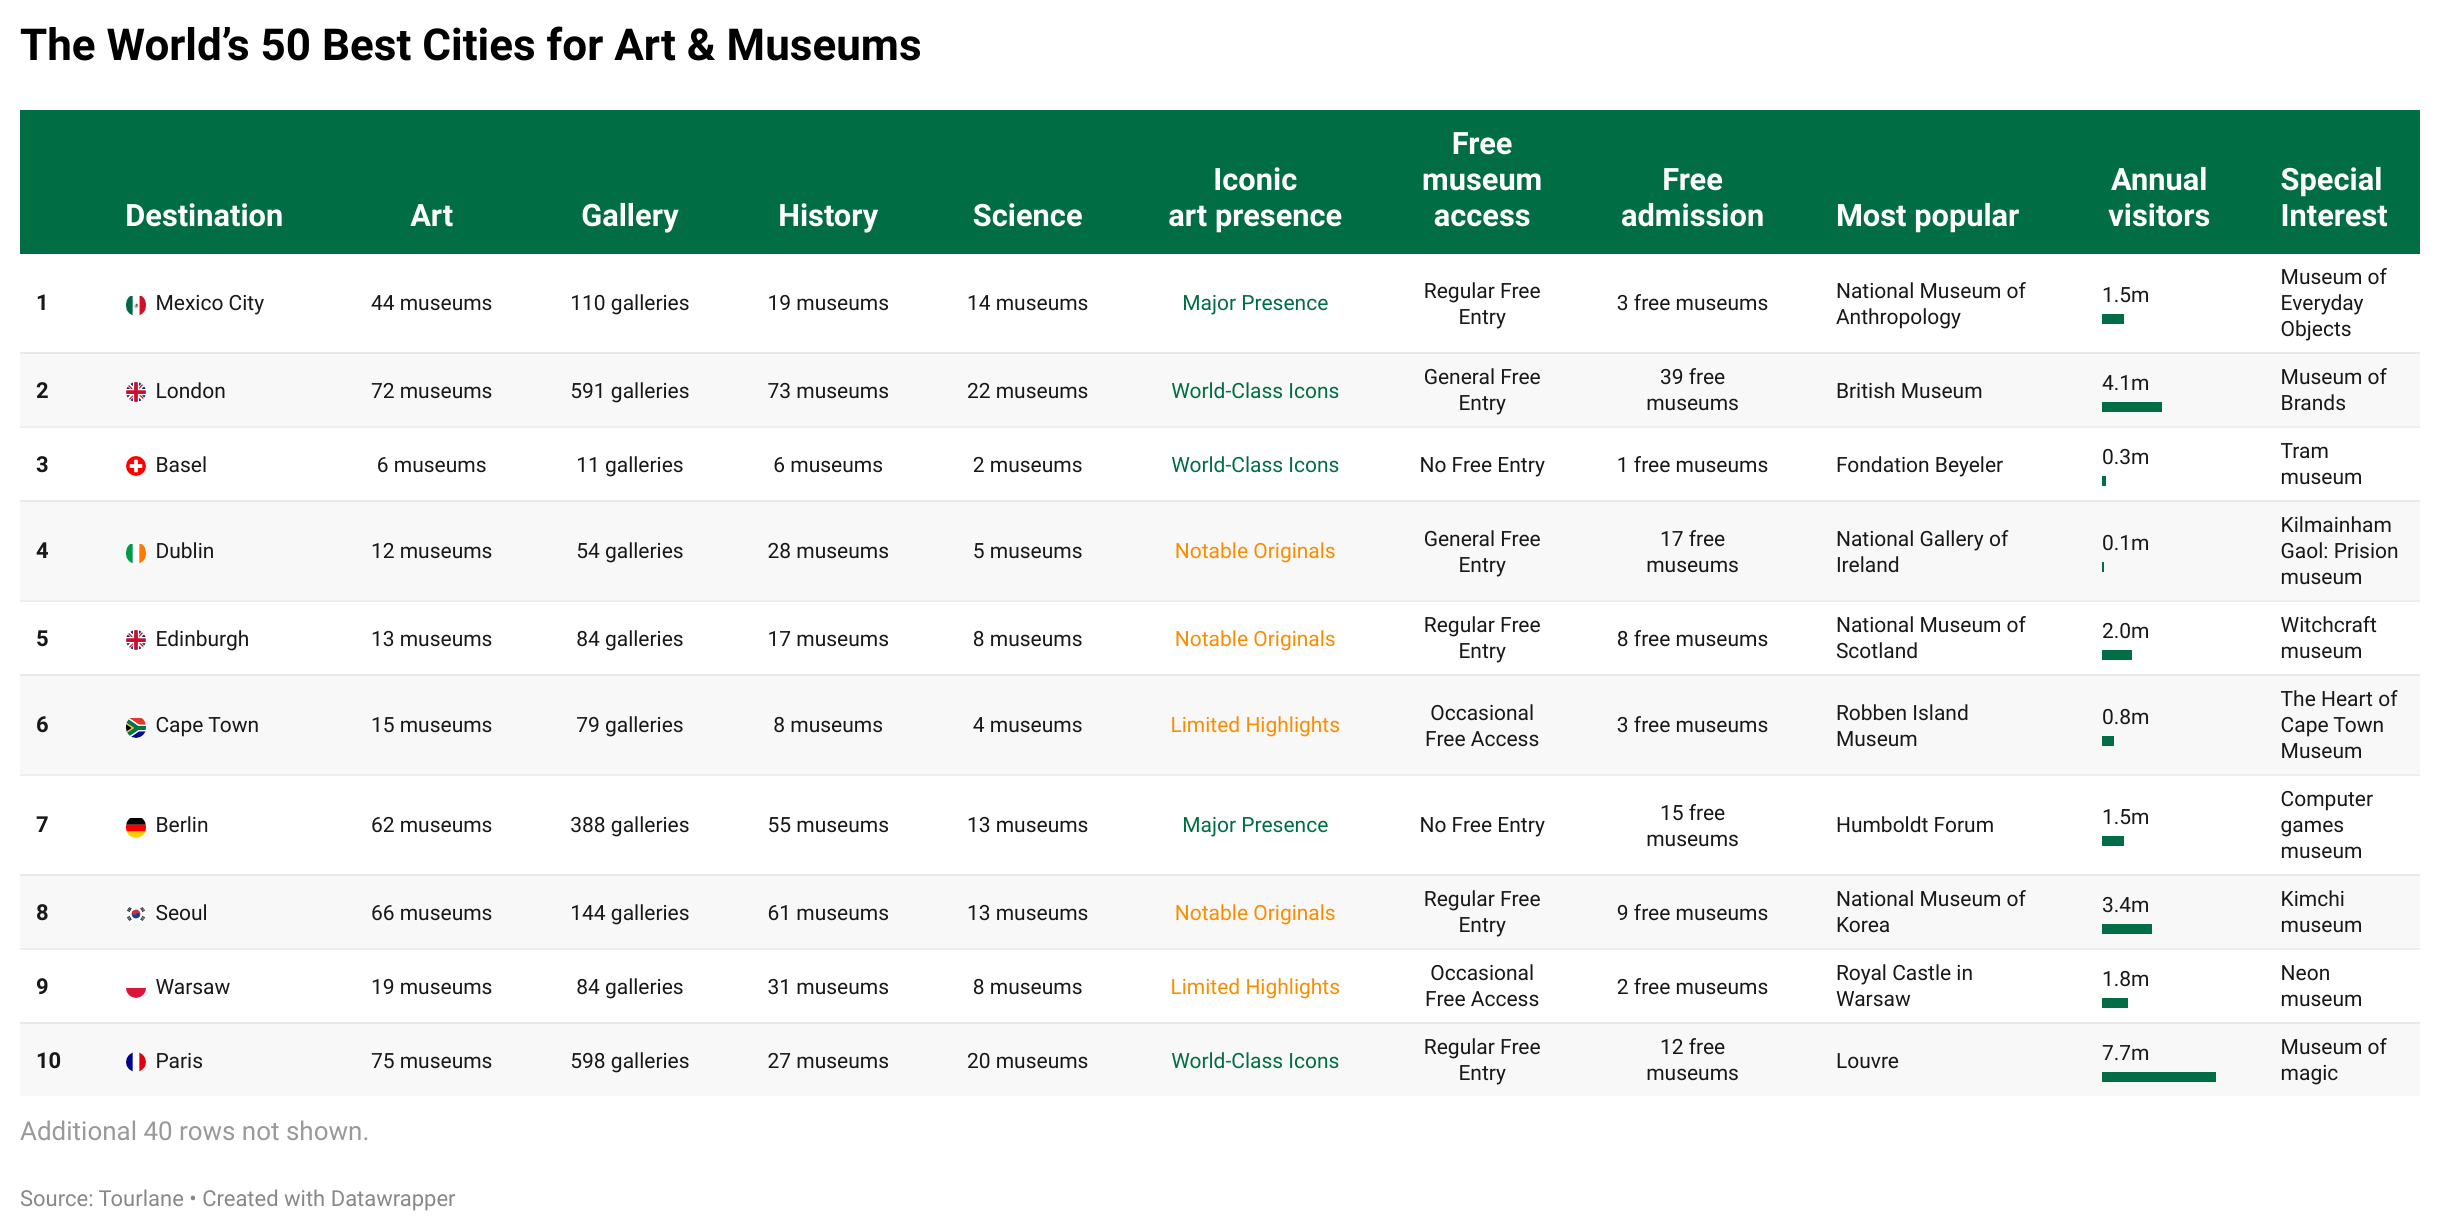Click the 'Louvre' cell in Paris row

[1866, 1061]
